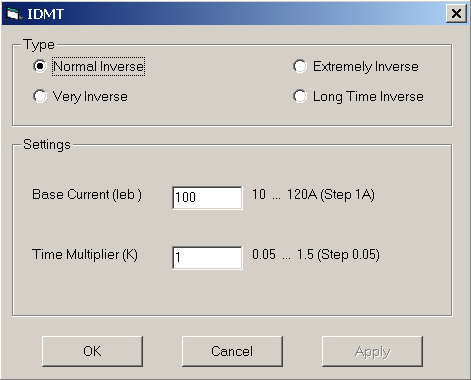Click the 'Time Multiplier (K)' label
This screenshot has width=471, height=380.
point(85,255)
